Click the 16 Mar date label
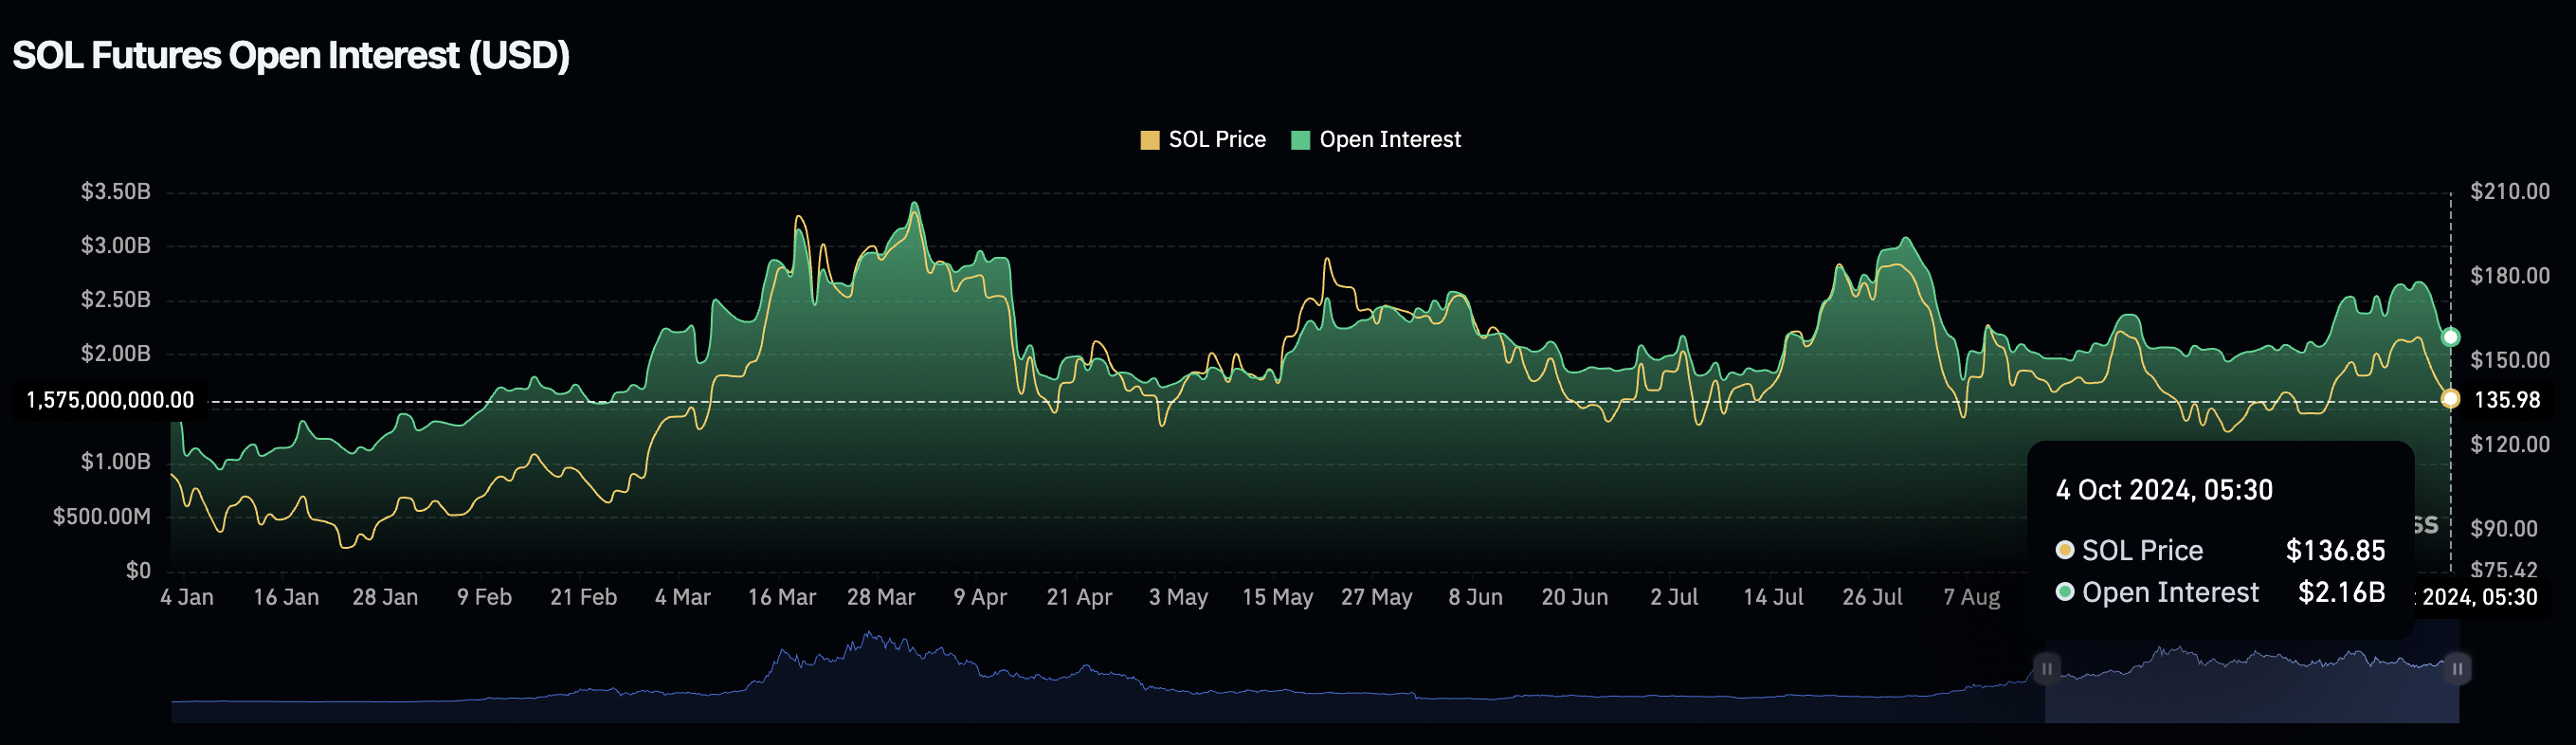The image size is (2576, 745). click(782, 597)
